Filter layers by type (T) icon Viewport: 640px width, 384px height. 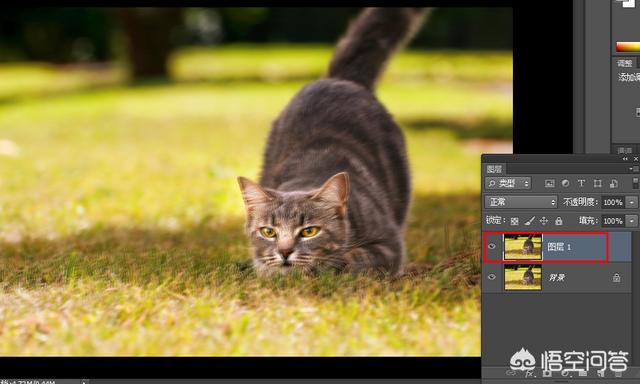pos(581,184)
